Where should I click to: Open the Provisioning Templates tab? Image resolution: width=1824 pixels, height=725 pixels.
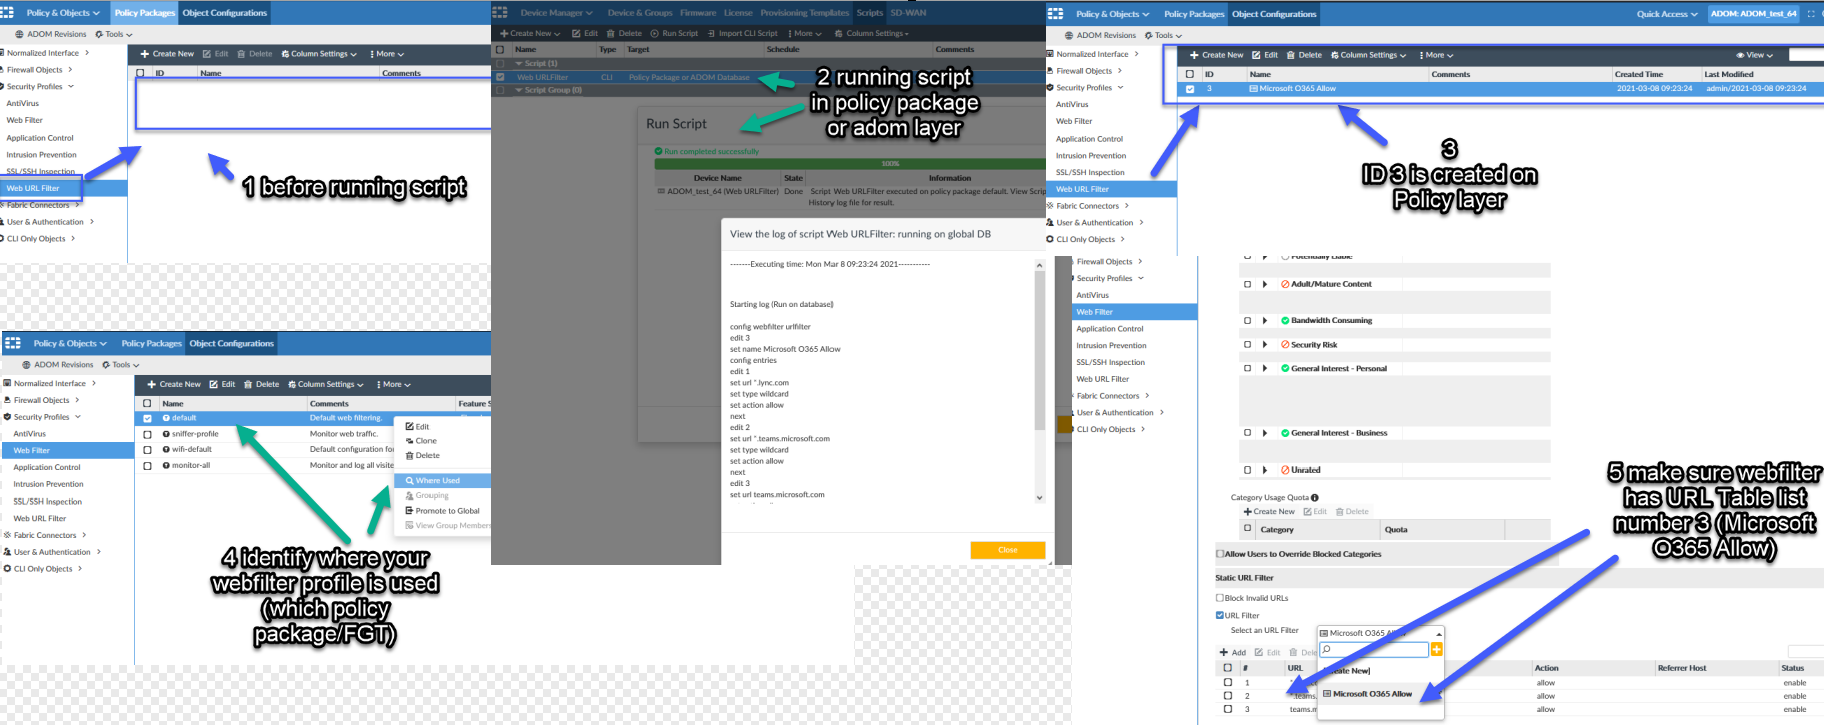click(x=804, y=13)
